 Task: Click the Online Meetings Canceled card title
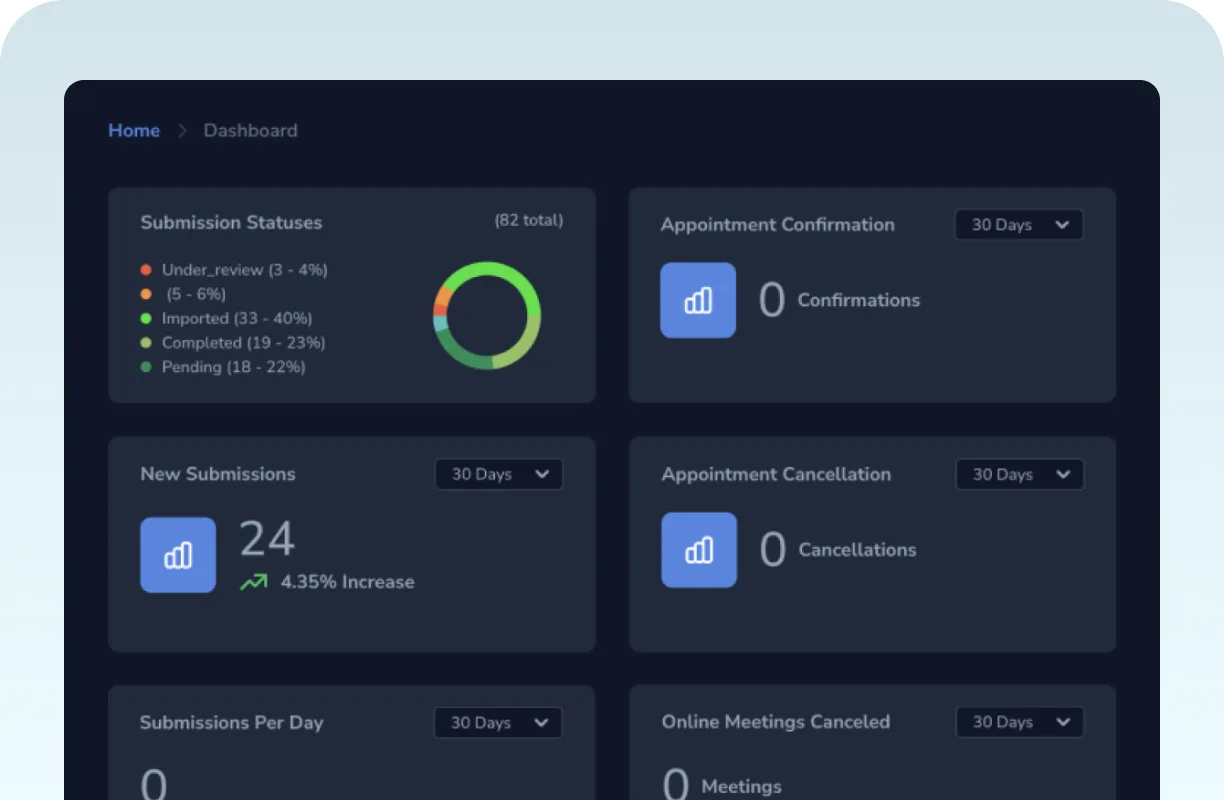[776, 722]
